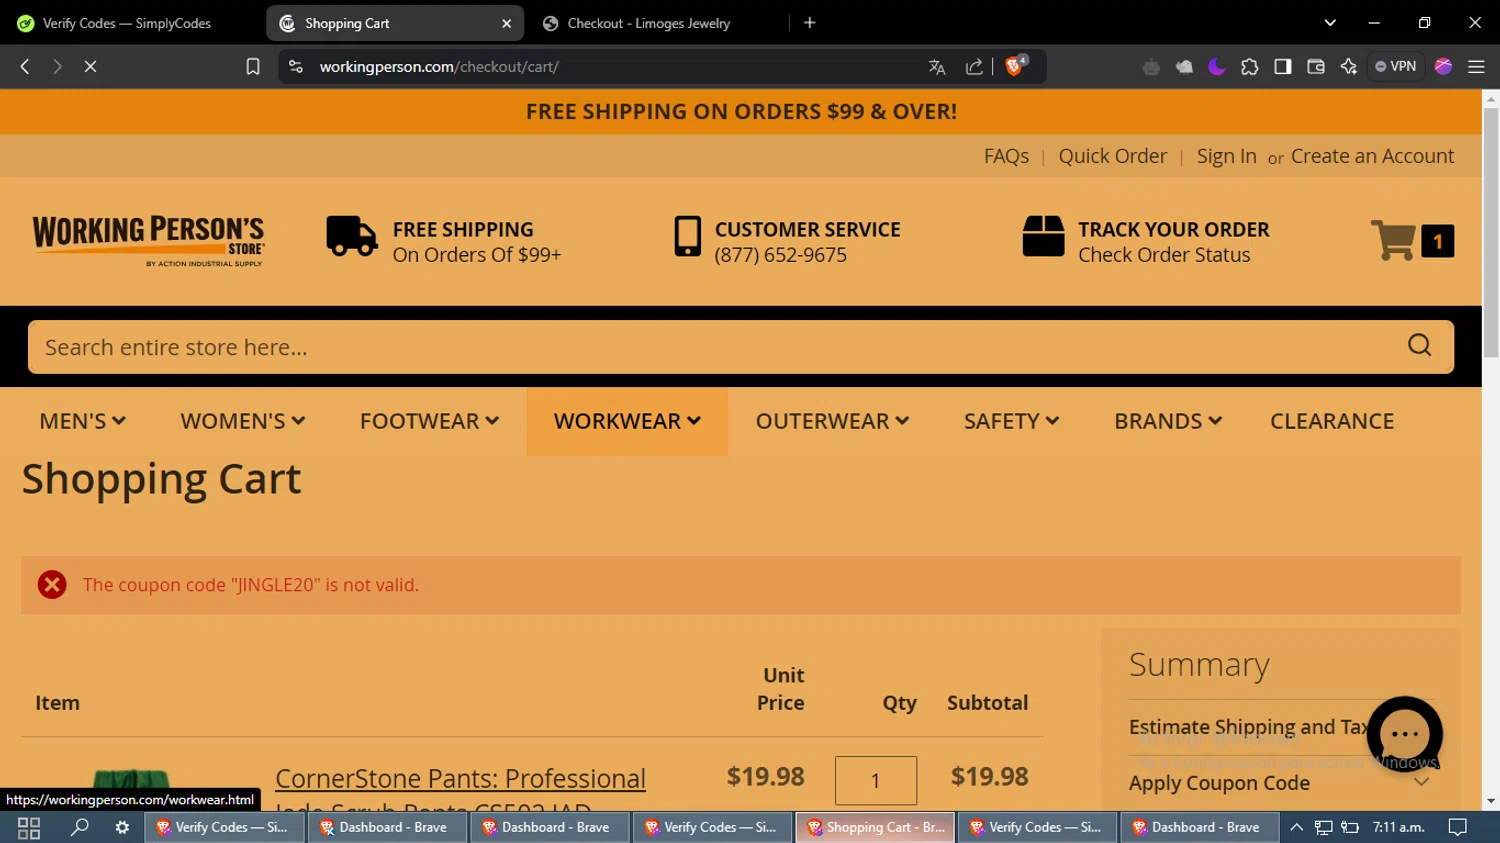This screenshot has height=843, width=1500.
Task: Open the extensions puzzle icon
Action: point(1250,66)
